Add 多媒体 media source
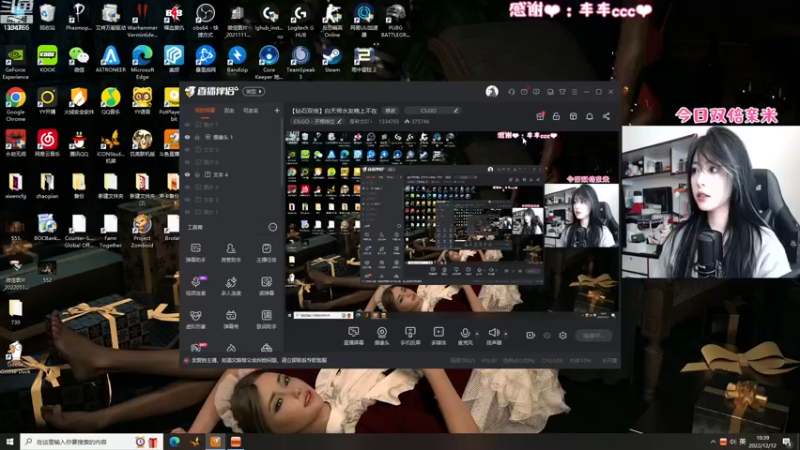The image size is (800, 450). click(438, 336)
